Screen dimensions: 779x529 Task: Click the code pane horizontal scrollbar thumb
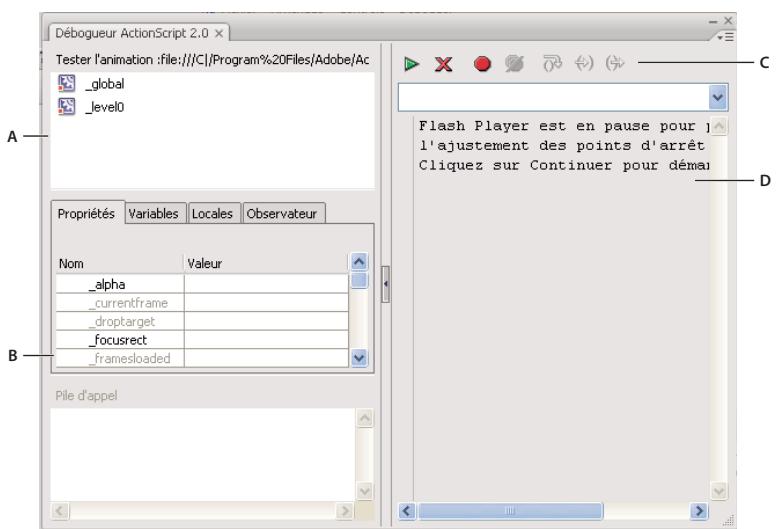(x=510, y=511)
